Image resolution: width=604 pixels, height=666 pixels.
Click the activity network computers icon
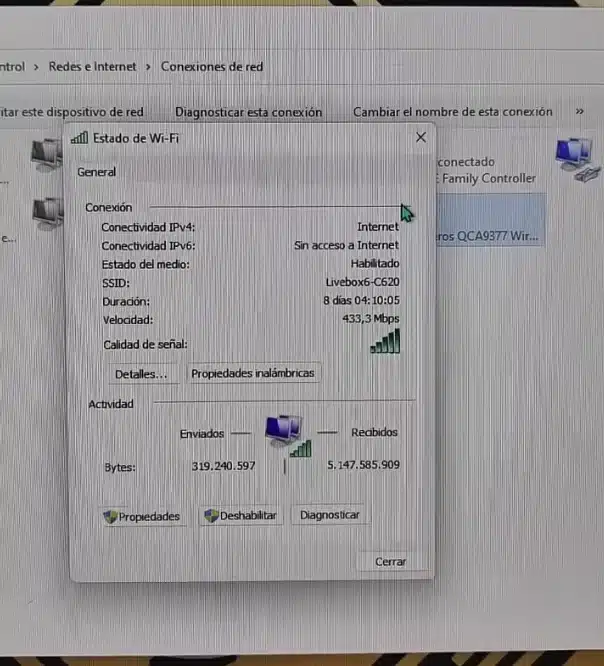click(x=288, y=435)
